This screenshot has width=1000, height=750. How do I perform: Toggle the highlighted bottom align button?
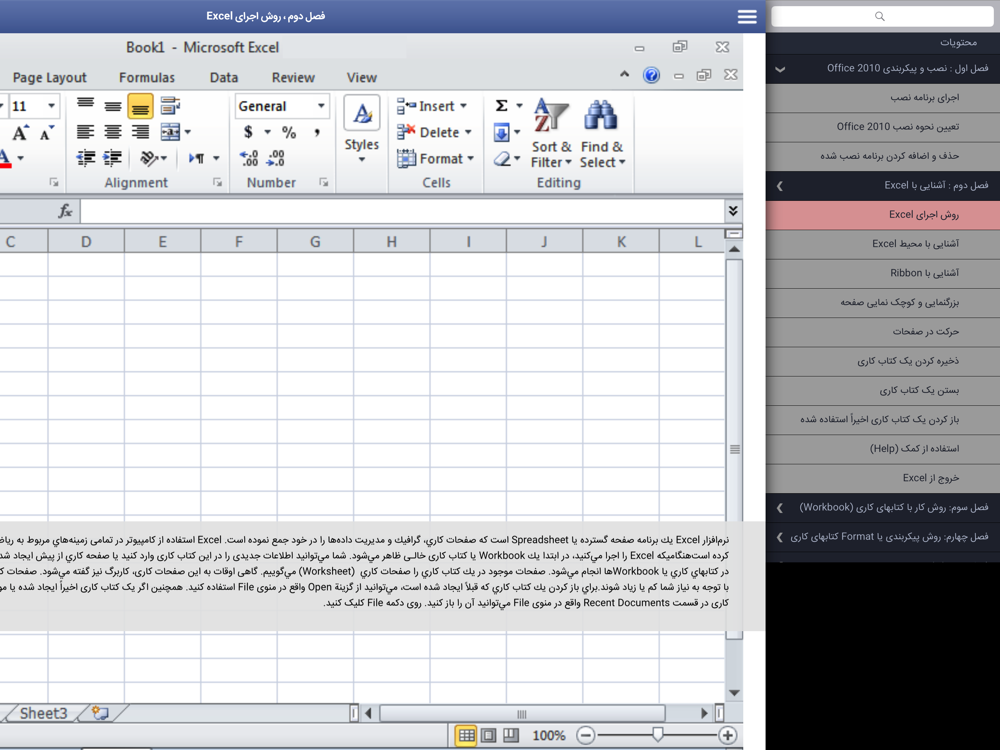coord(140,107)
